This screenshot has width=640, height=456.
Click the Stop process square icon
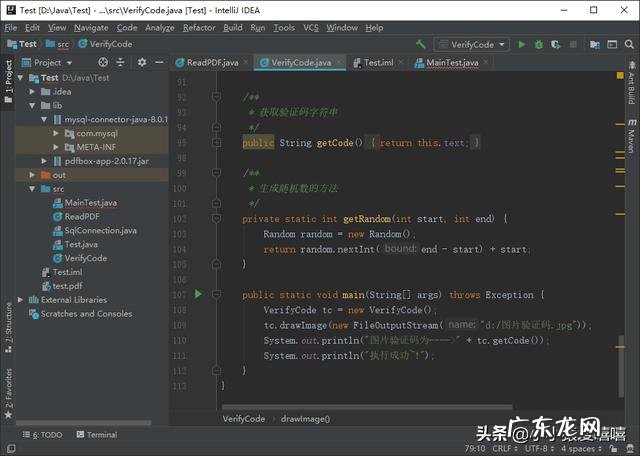click(573, 44)
